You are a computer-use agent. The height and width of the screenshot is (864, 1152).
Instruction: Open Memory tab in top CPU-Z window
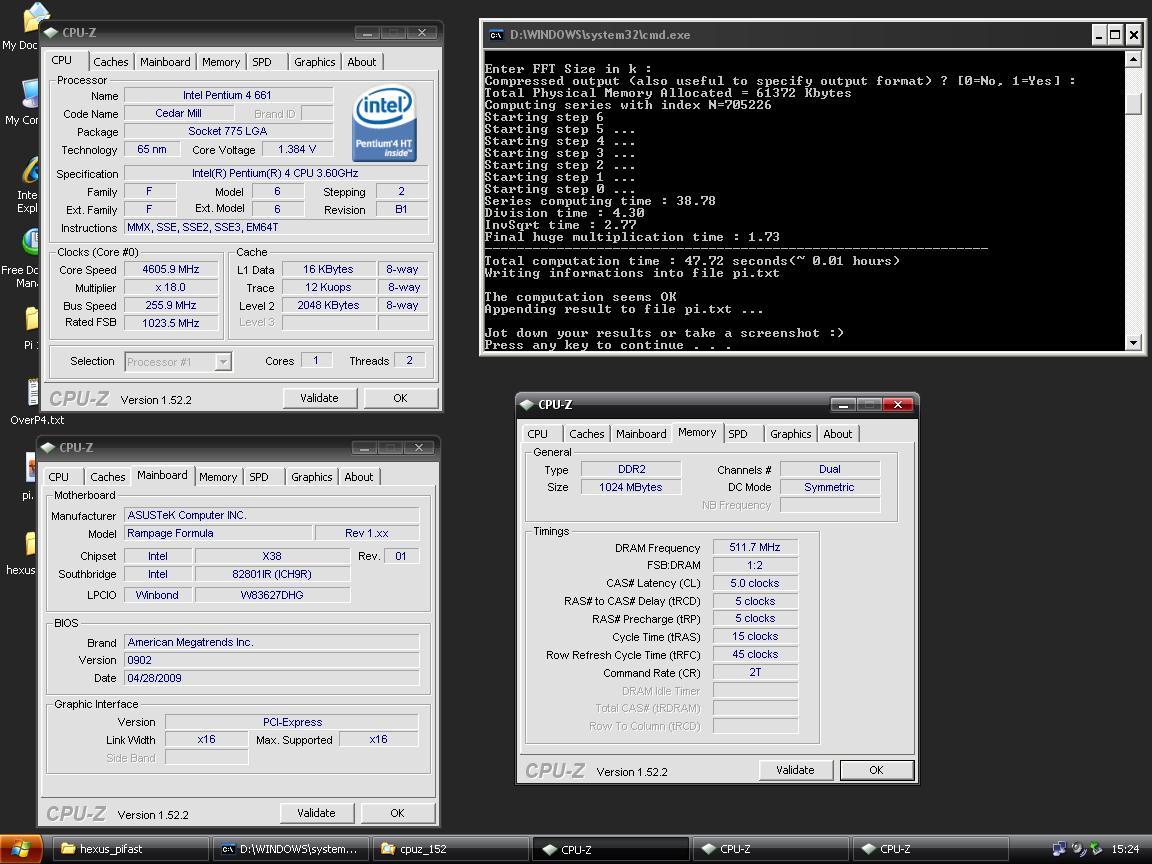point(221,62)
